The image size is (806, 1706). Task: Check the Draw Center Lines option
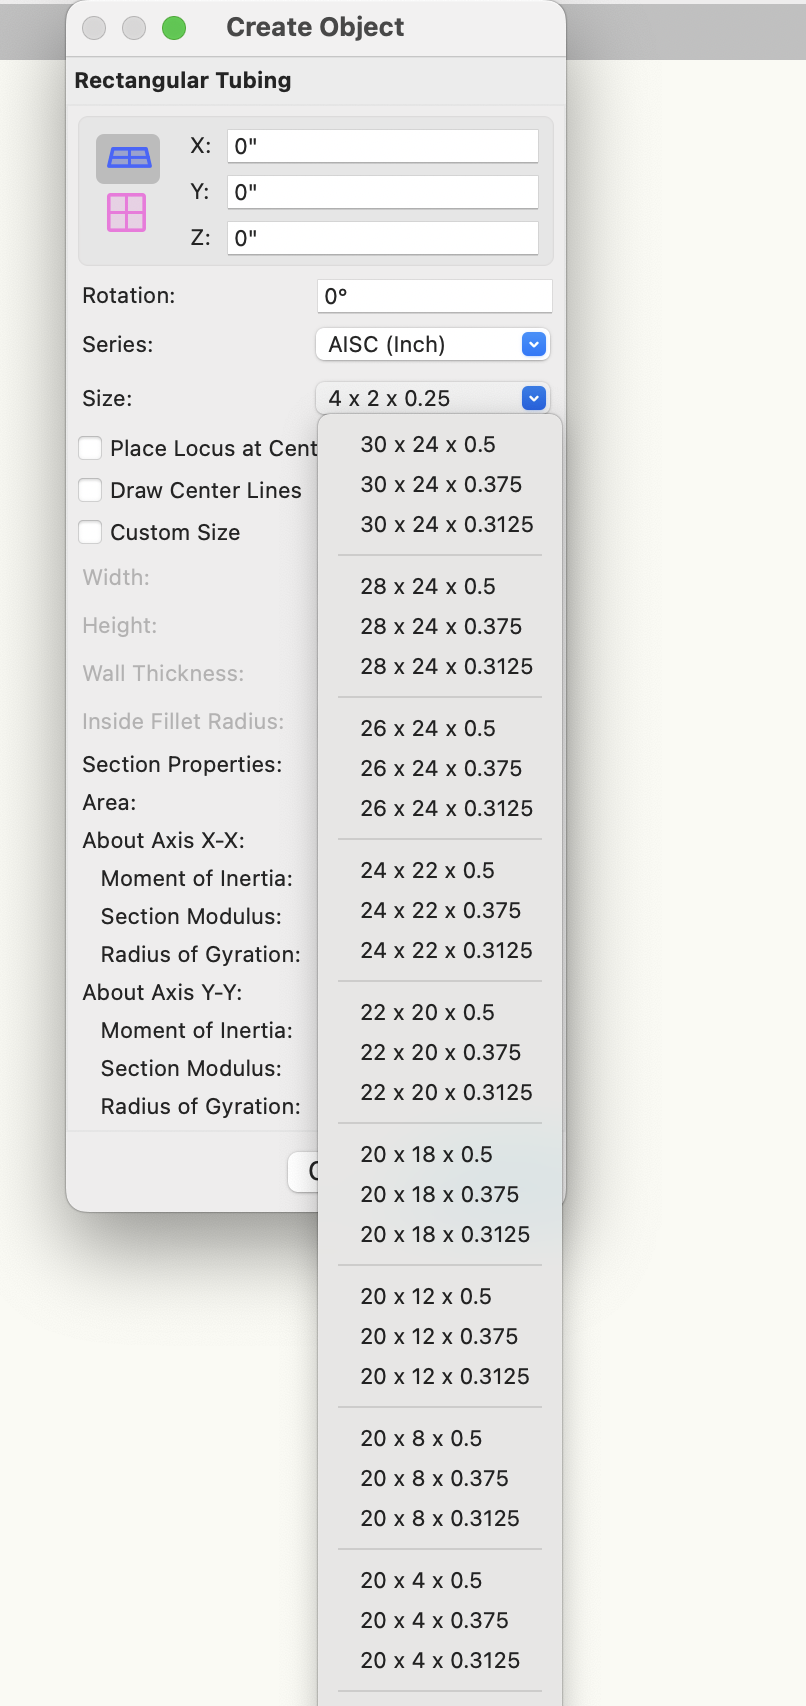90,490
